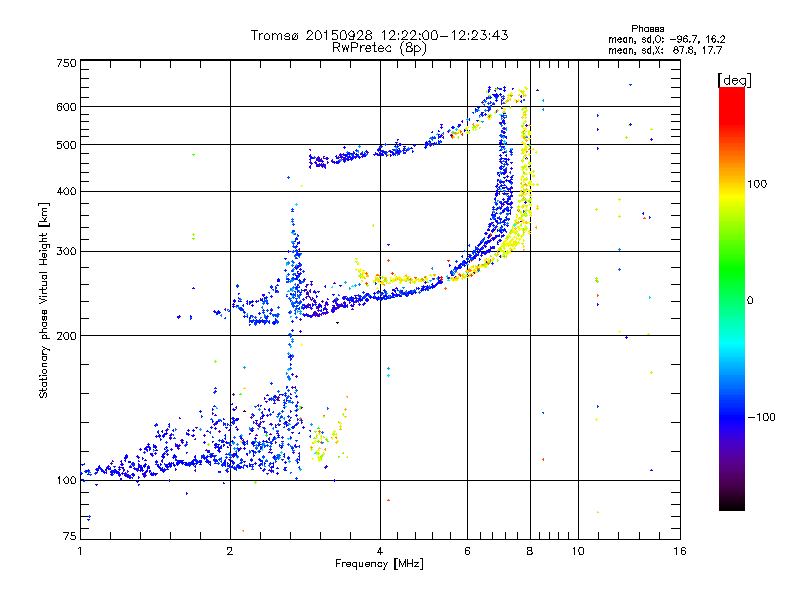Click the x-axis tick label '10'
The width and height of the screenshot is (800, 600).
pos(578,551)
